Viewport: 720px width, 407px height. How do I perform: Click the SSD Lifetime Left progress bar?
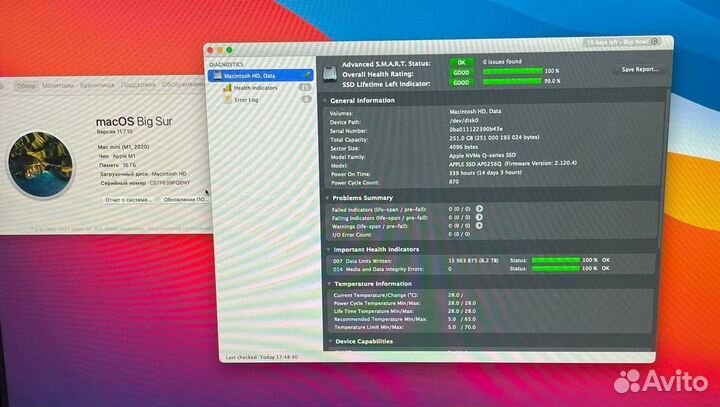click(x=512, y=81)
